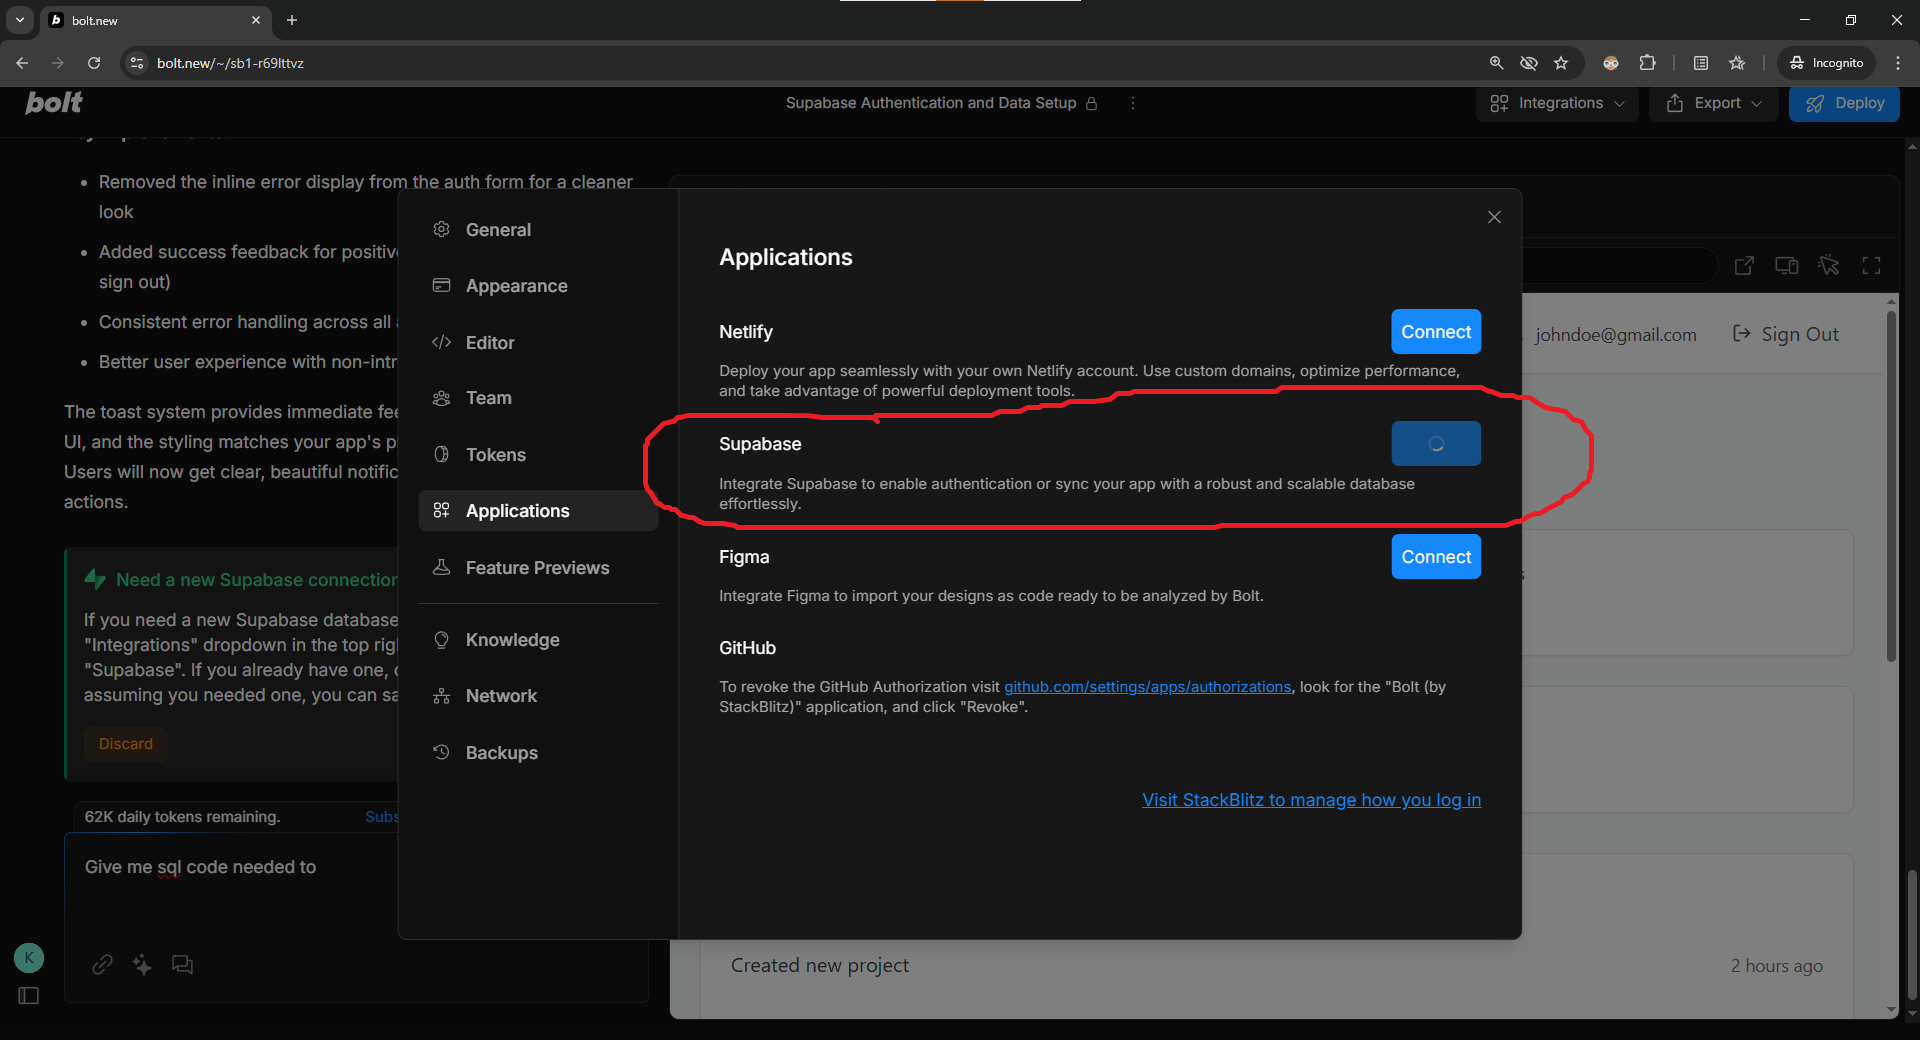Open project title options menu

pyautogui.click(x=1132, y=103)
